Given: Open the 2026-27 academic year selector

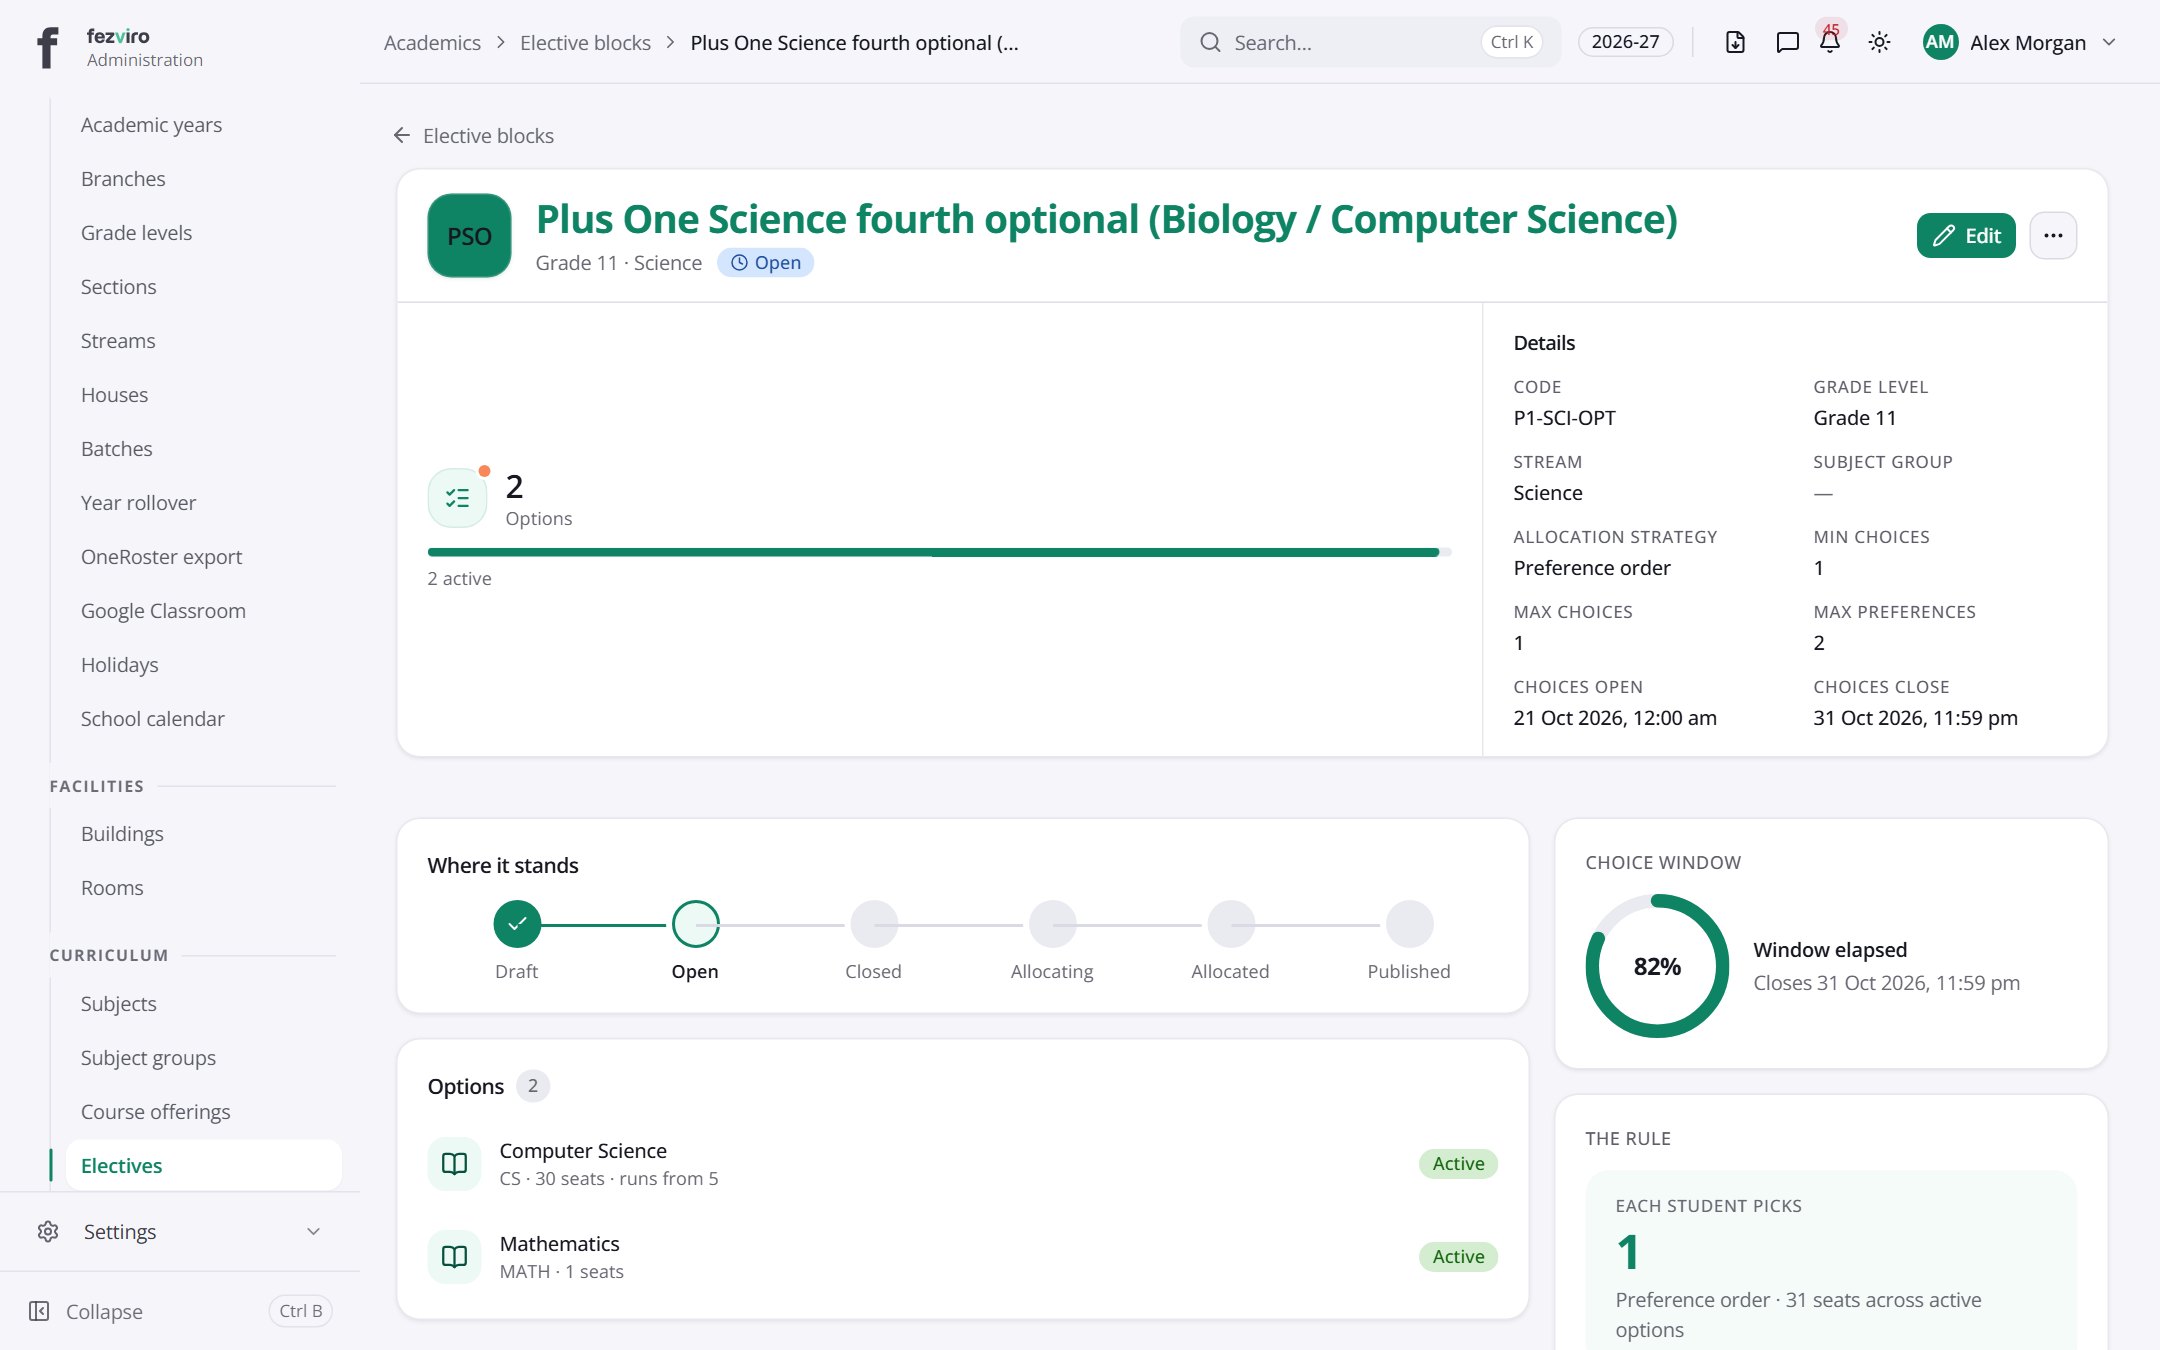Looking at the screenshot, I should pyautogui.click(x=1625, y=42).
